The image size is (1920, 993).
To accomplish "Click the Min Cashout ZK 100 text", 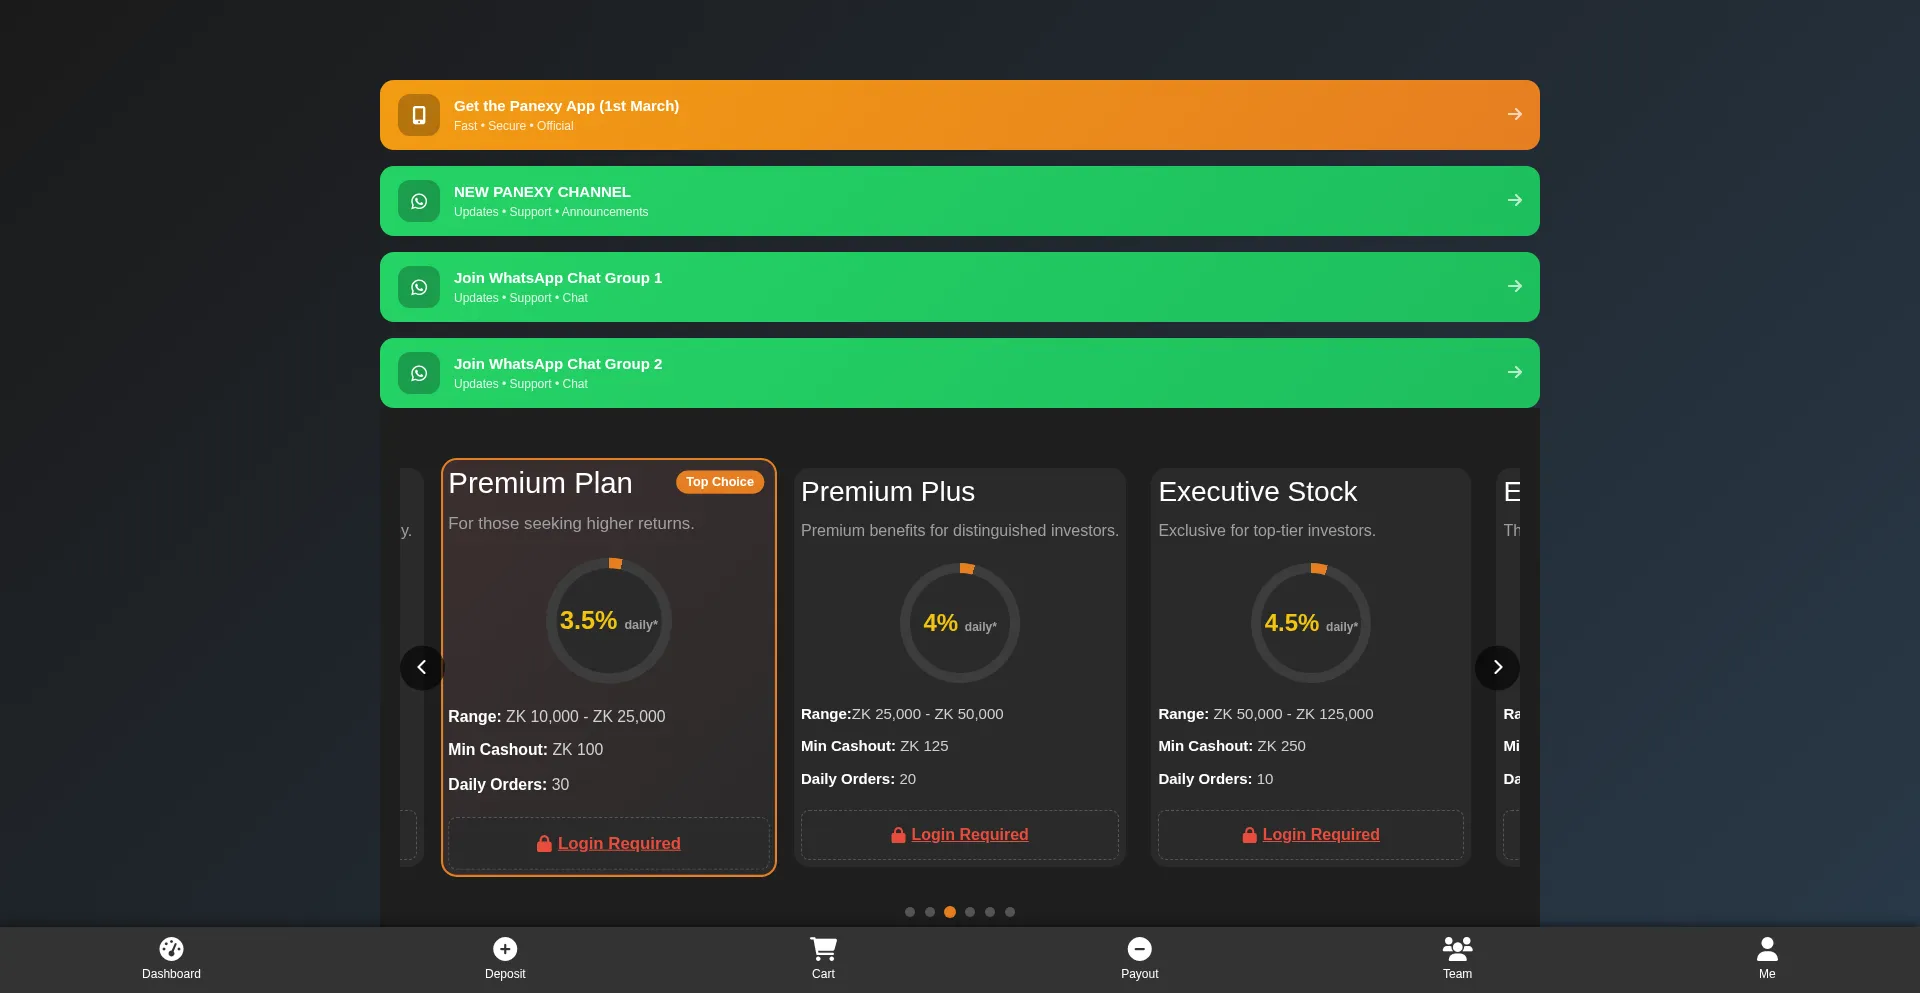I will (x=525, y=750).
